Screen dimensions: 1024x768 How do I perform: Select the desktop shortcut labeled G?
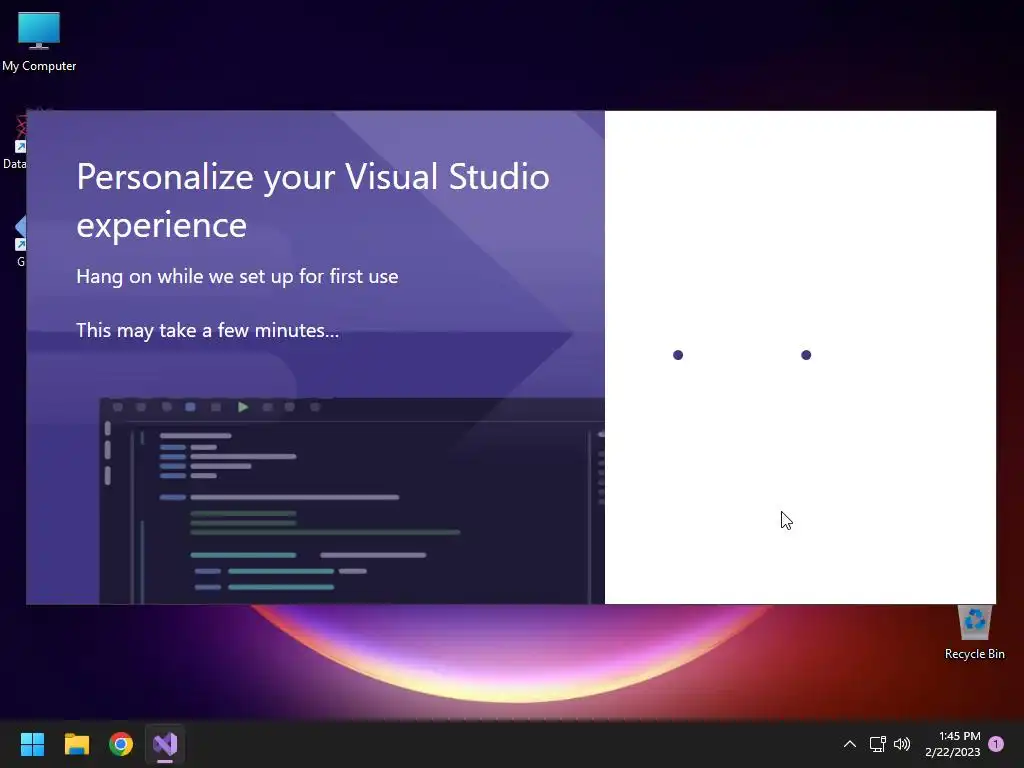pos(20,242)
